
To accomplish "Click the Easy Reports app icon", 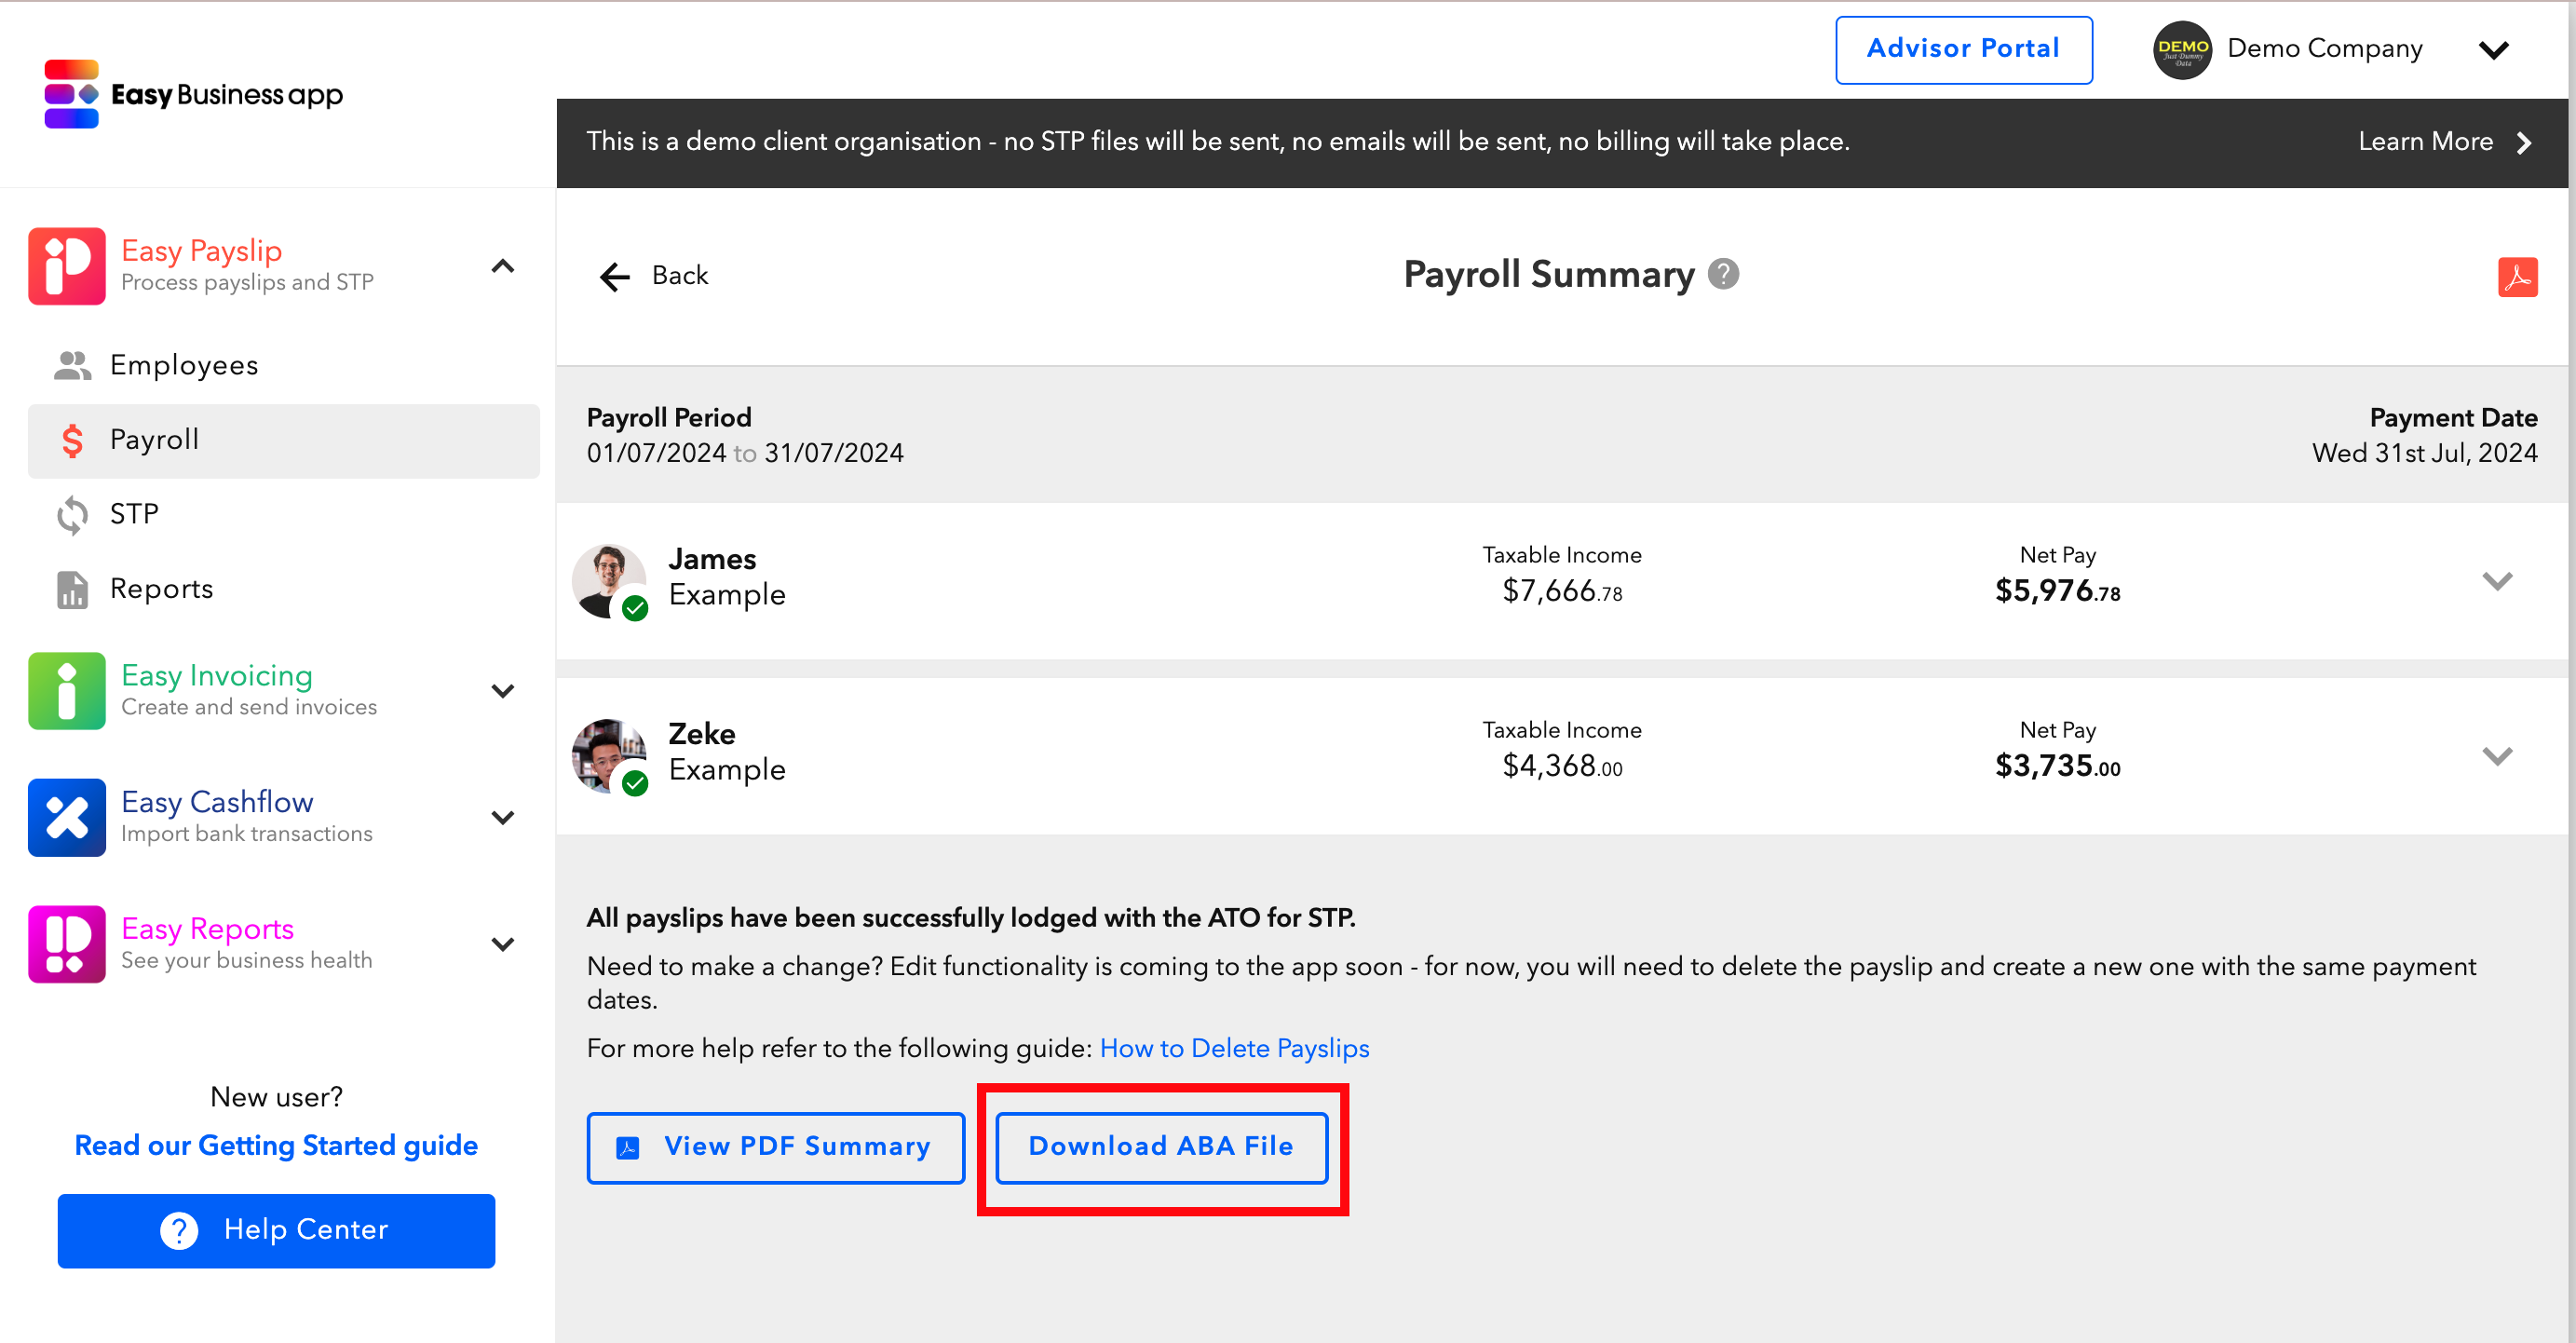I will point(66,944).
